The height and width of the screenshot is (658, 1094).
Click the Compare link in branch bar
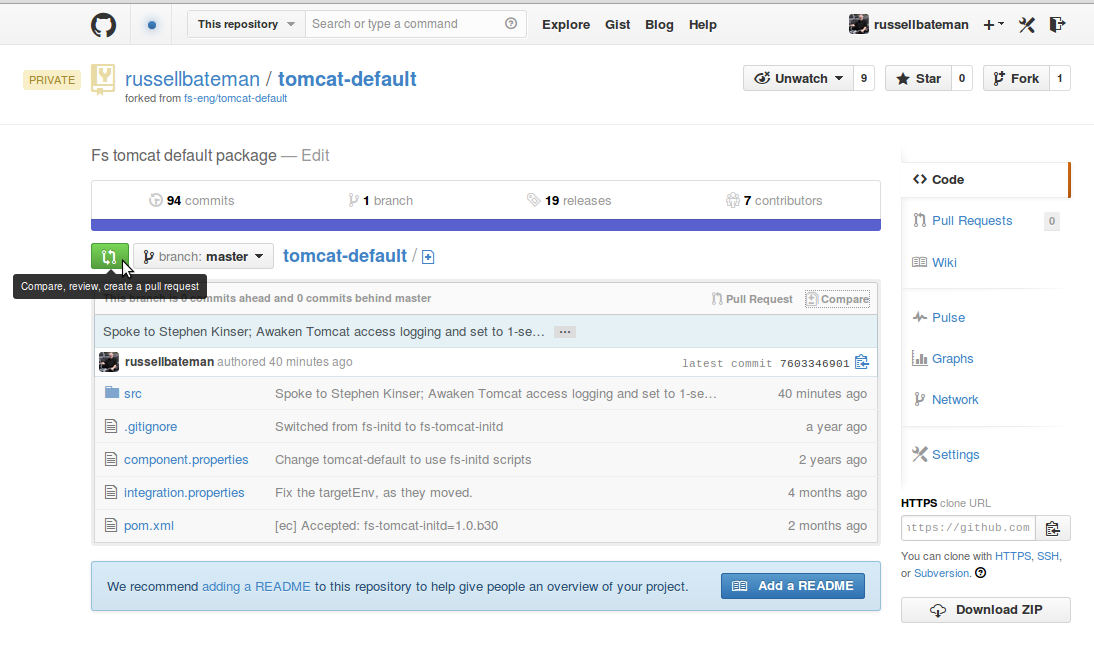coord(837,299)
